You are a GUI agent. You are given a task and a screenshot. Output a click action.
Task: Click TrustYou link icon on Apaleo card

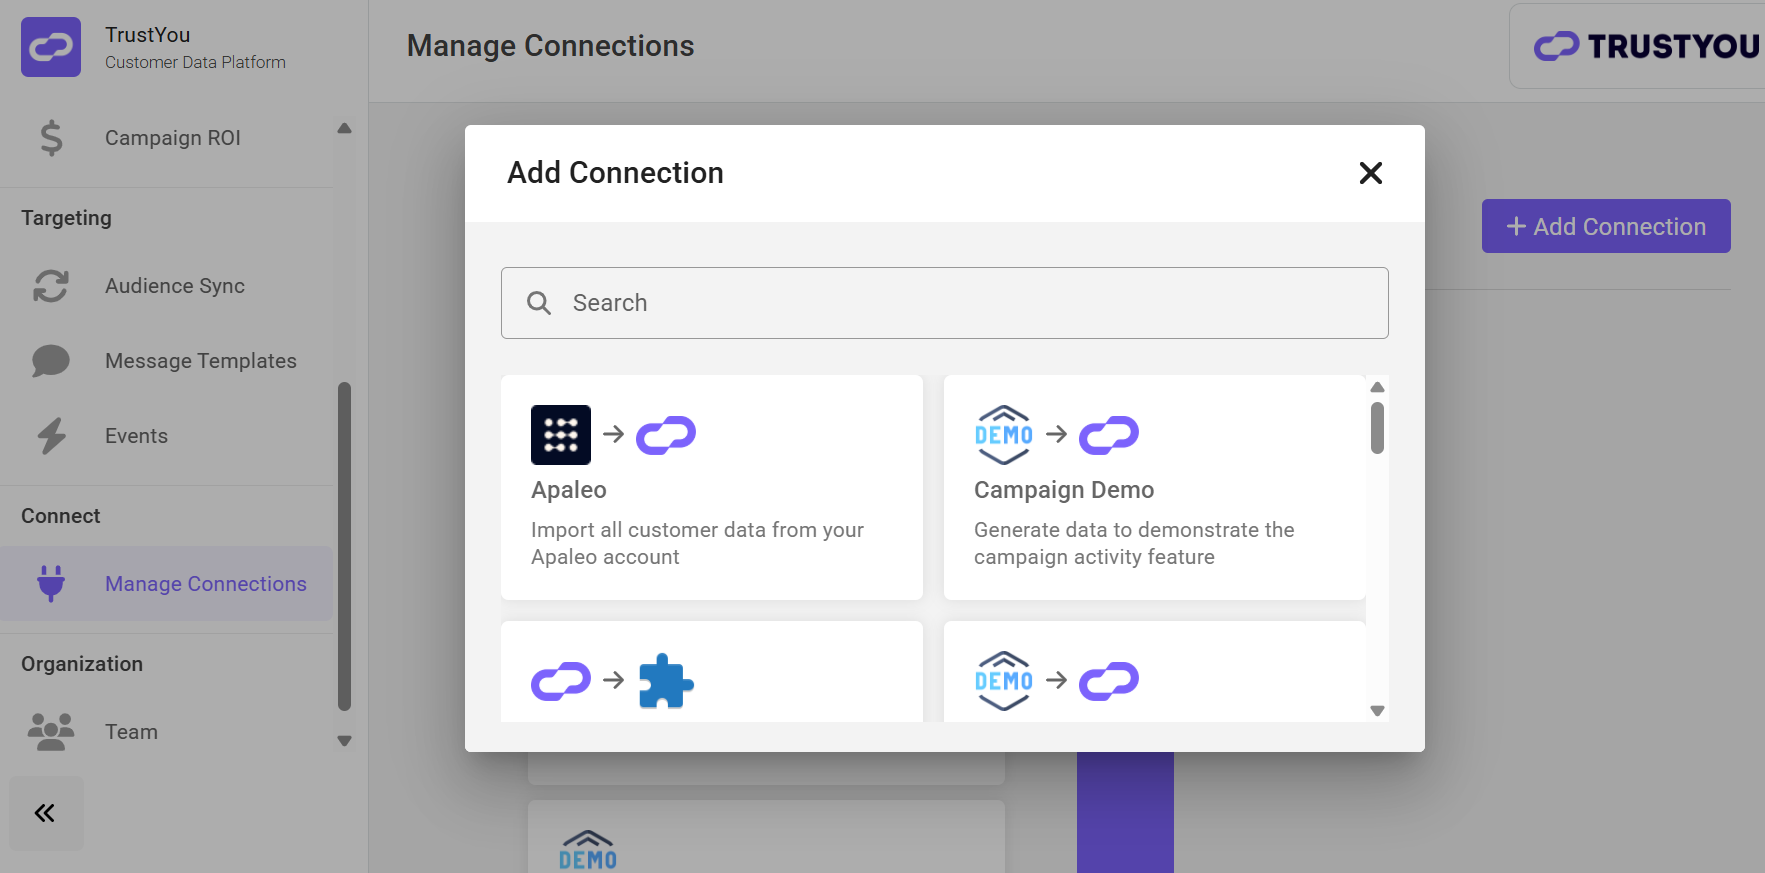[666, 435]
